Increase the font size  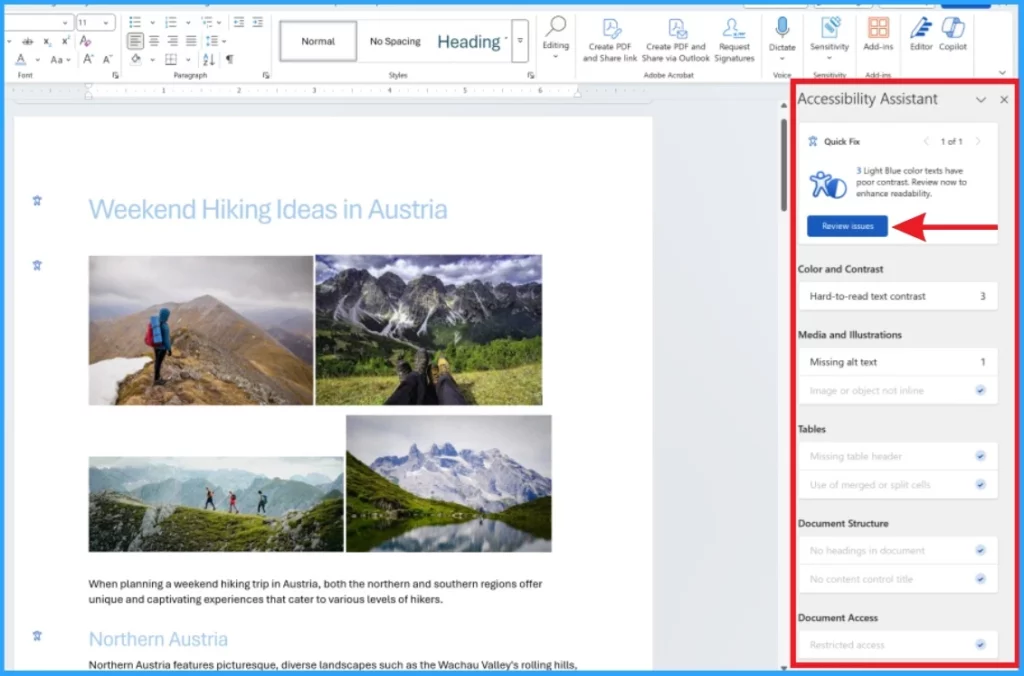88,59
